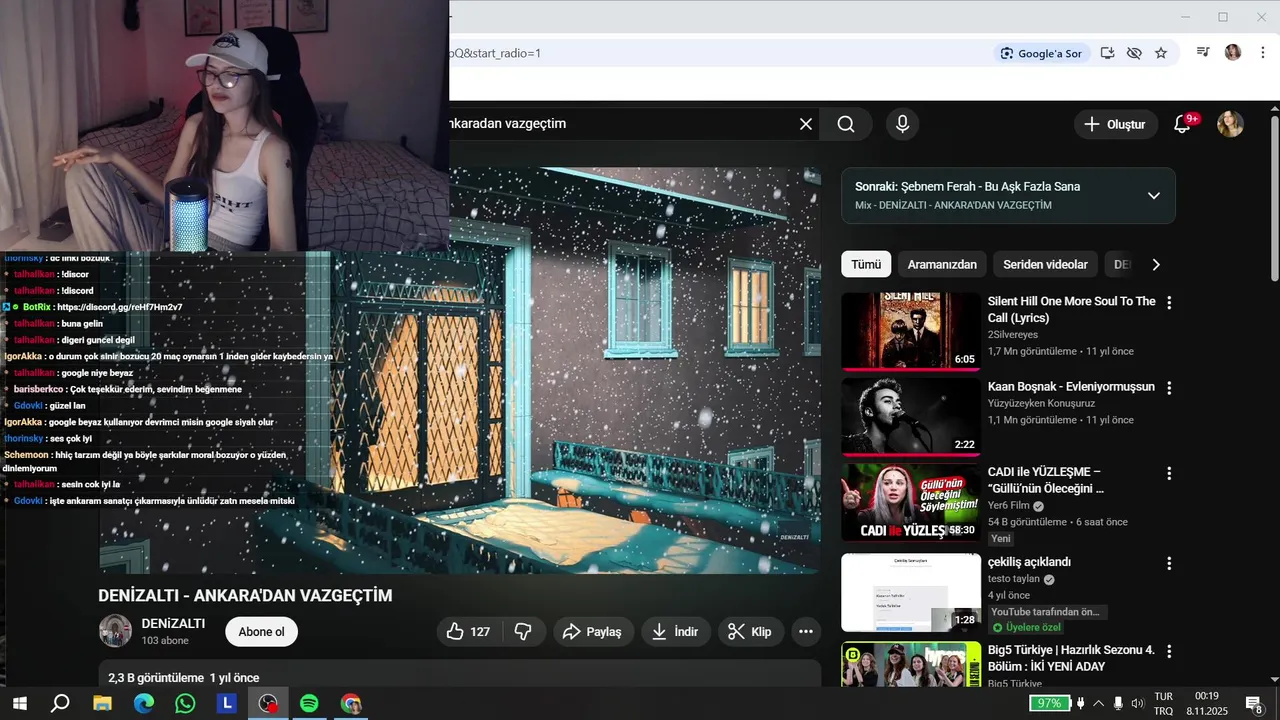This screenshot has width=1280, height=720.
Task: Like the video with thumbs up
Action: [x=468, y=632]
